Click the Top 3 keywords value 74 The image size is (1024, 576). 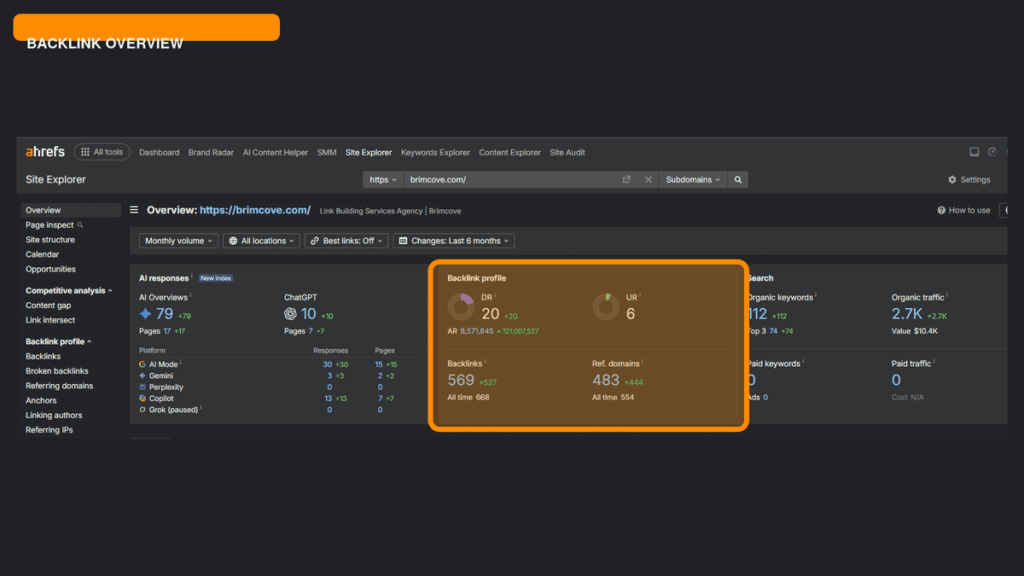[773, 331]
